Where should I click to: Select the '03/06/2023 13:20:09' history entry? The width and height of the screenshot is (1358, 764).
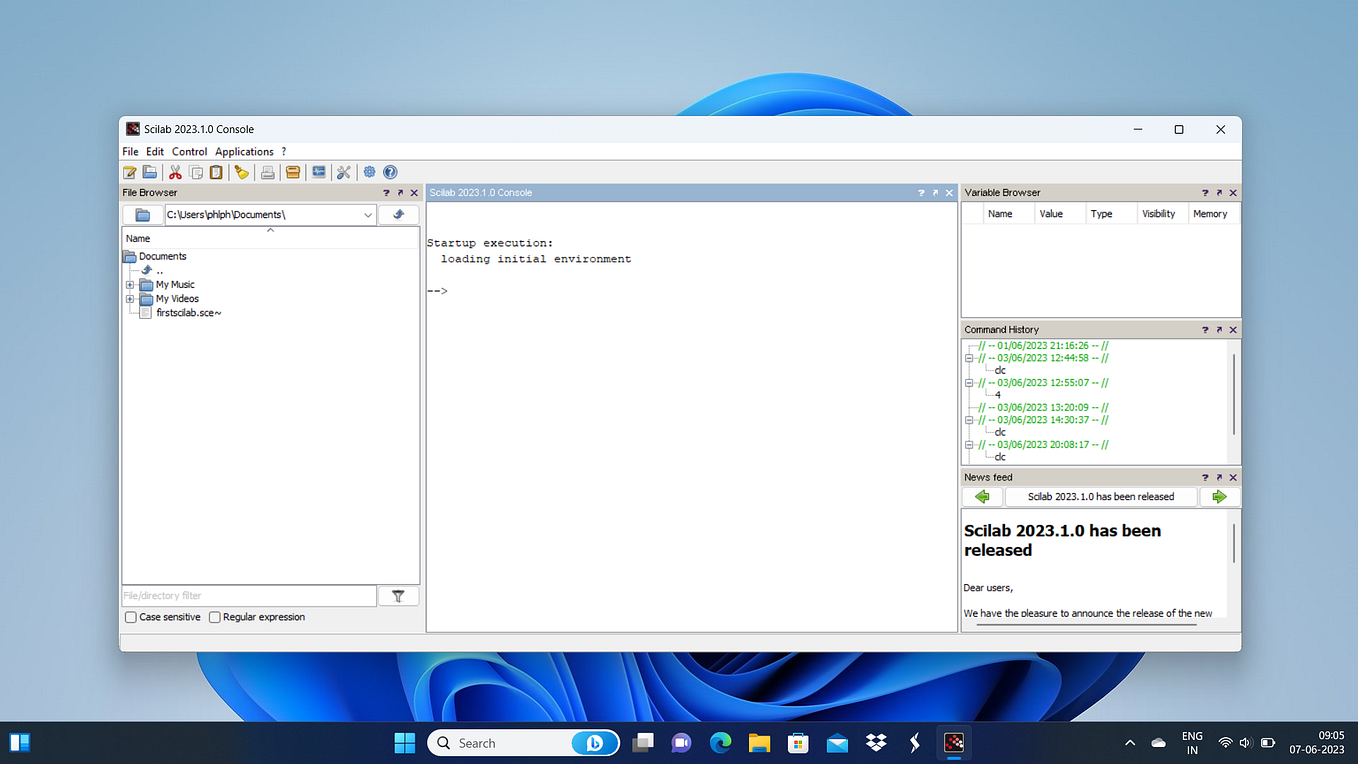click(1044, 408)
